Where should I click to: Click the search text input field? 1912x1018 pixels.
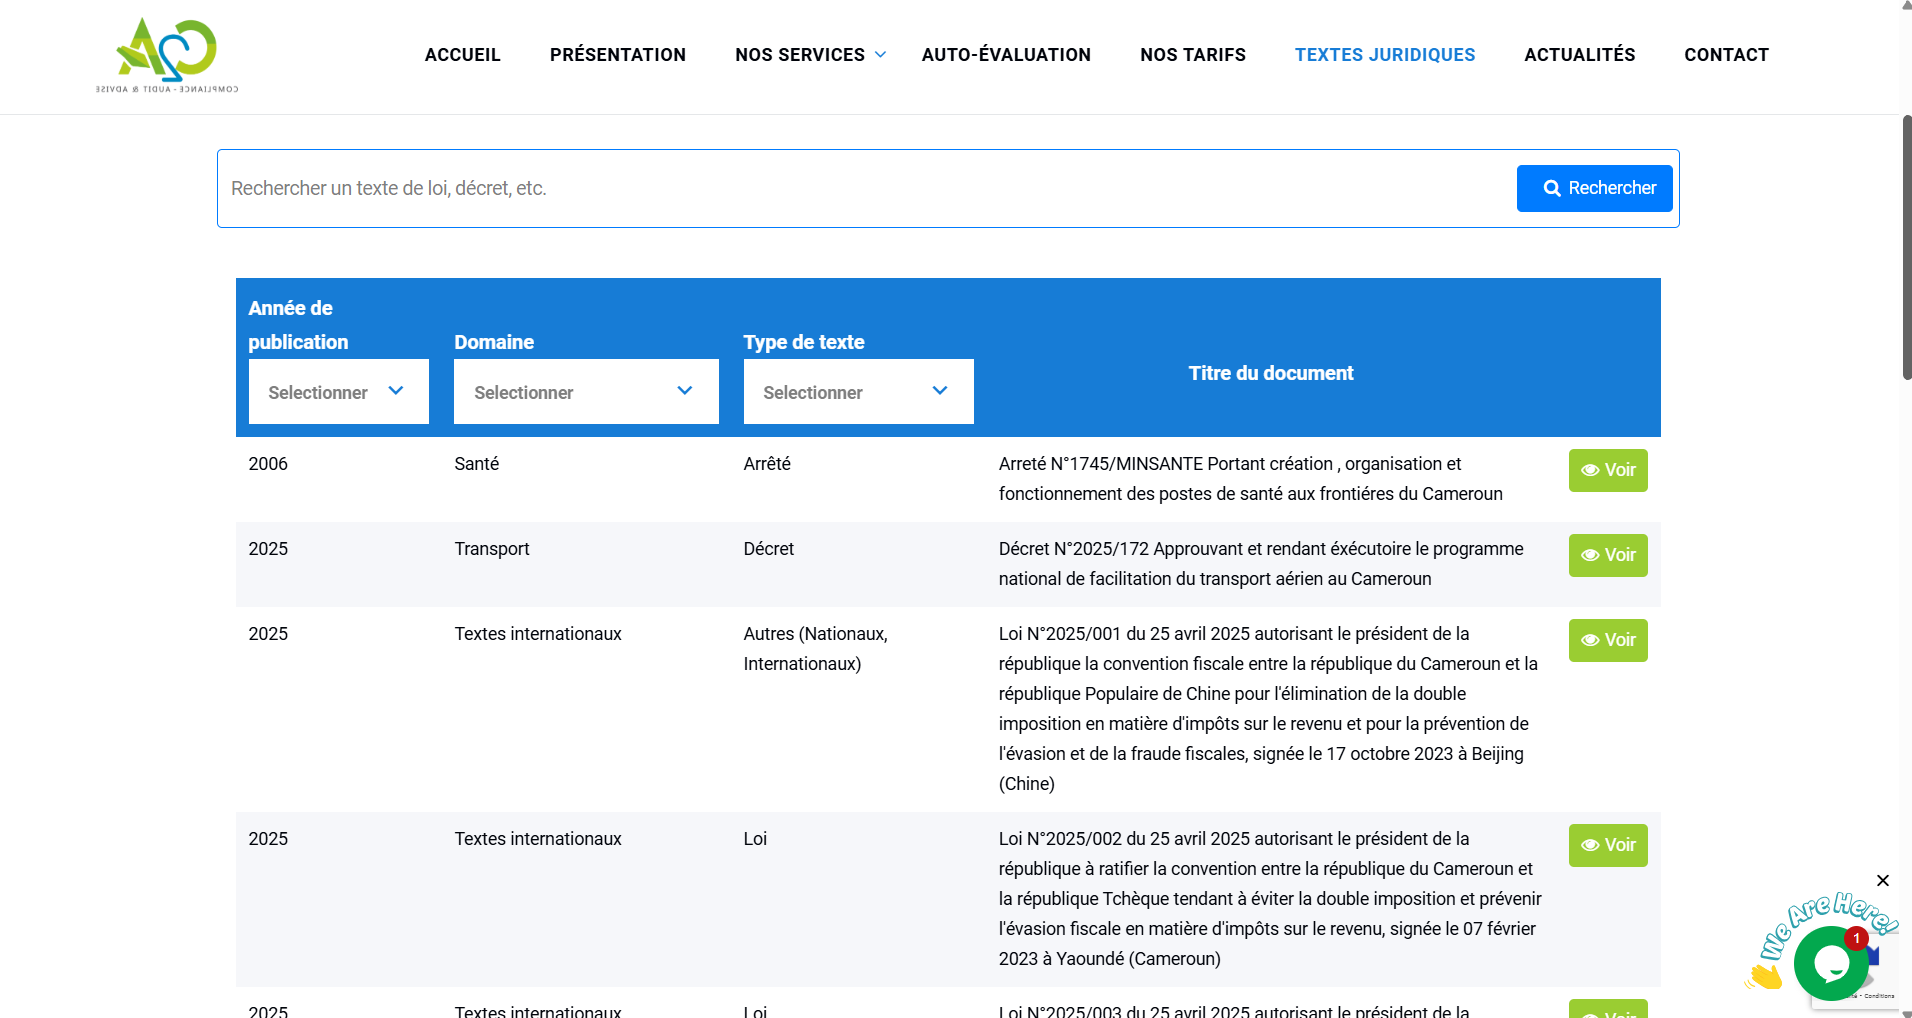(x=866, y=188)
